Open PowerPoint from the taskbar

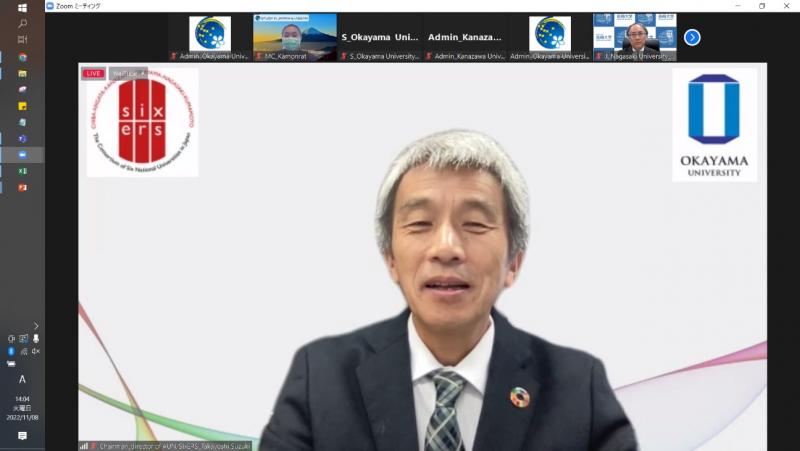click(22, 188)
